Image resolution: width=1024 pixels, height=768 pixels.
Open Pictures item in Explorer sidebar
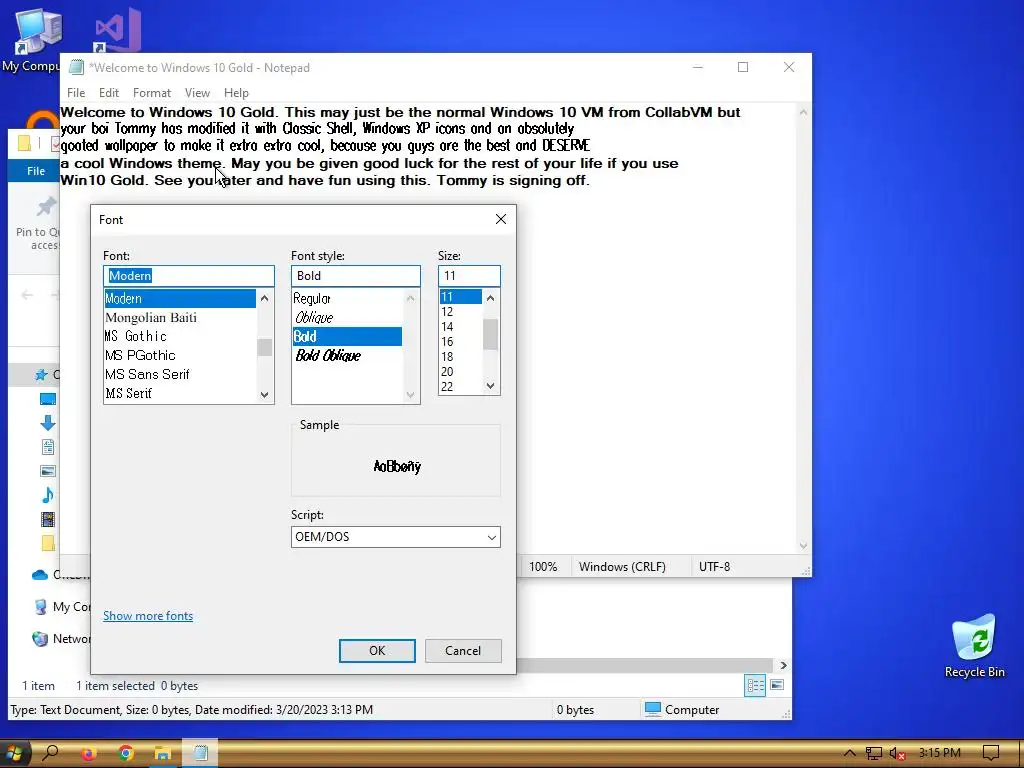click(x=48, y=471)
